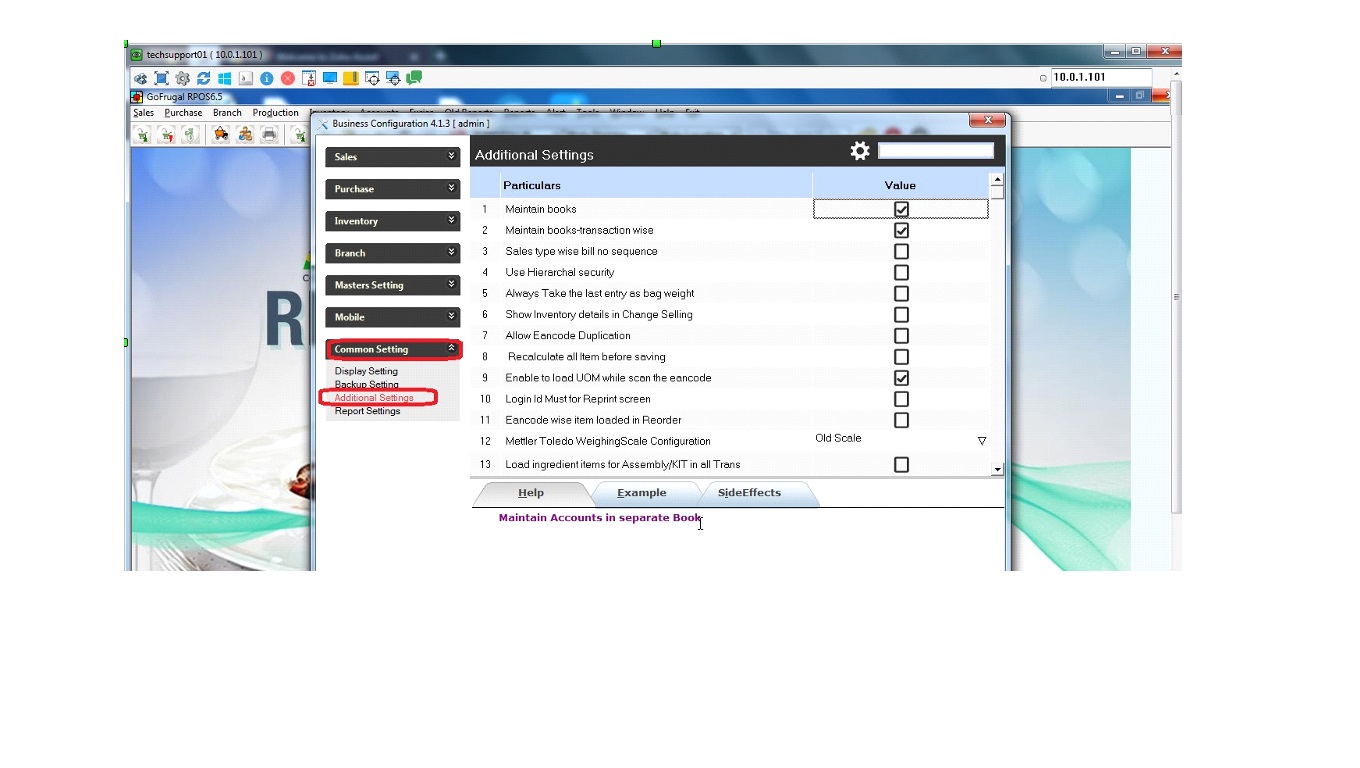
Task: Open the green chat bubbles icon
Action: pos(414,78)
